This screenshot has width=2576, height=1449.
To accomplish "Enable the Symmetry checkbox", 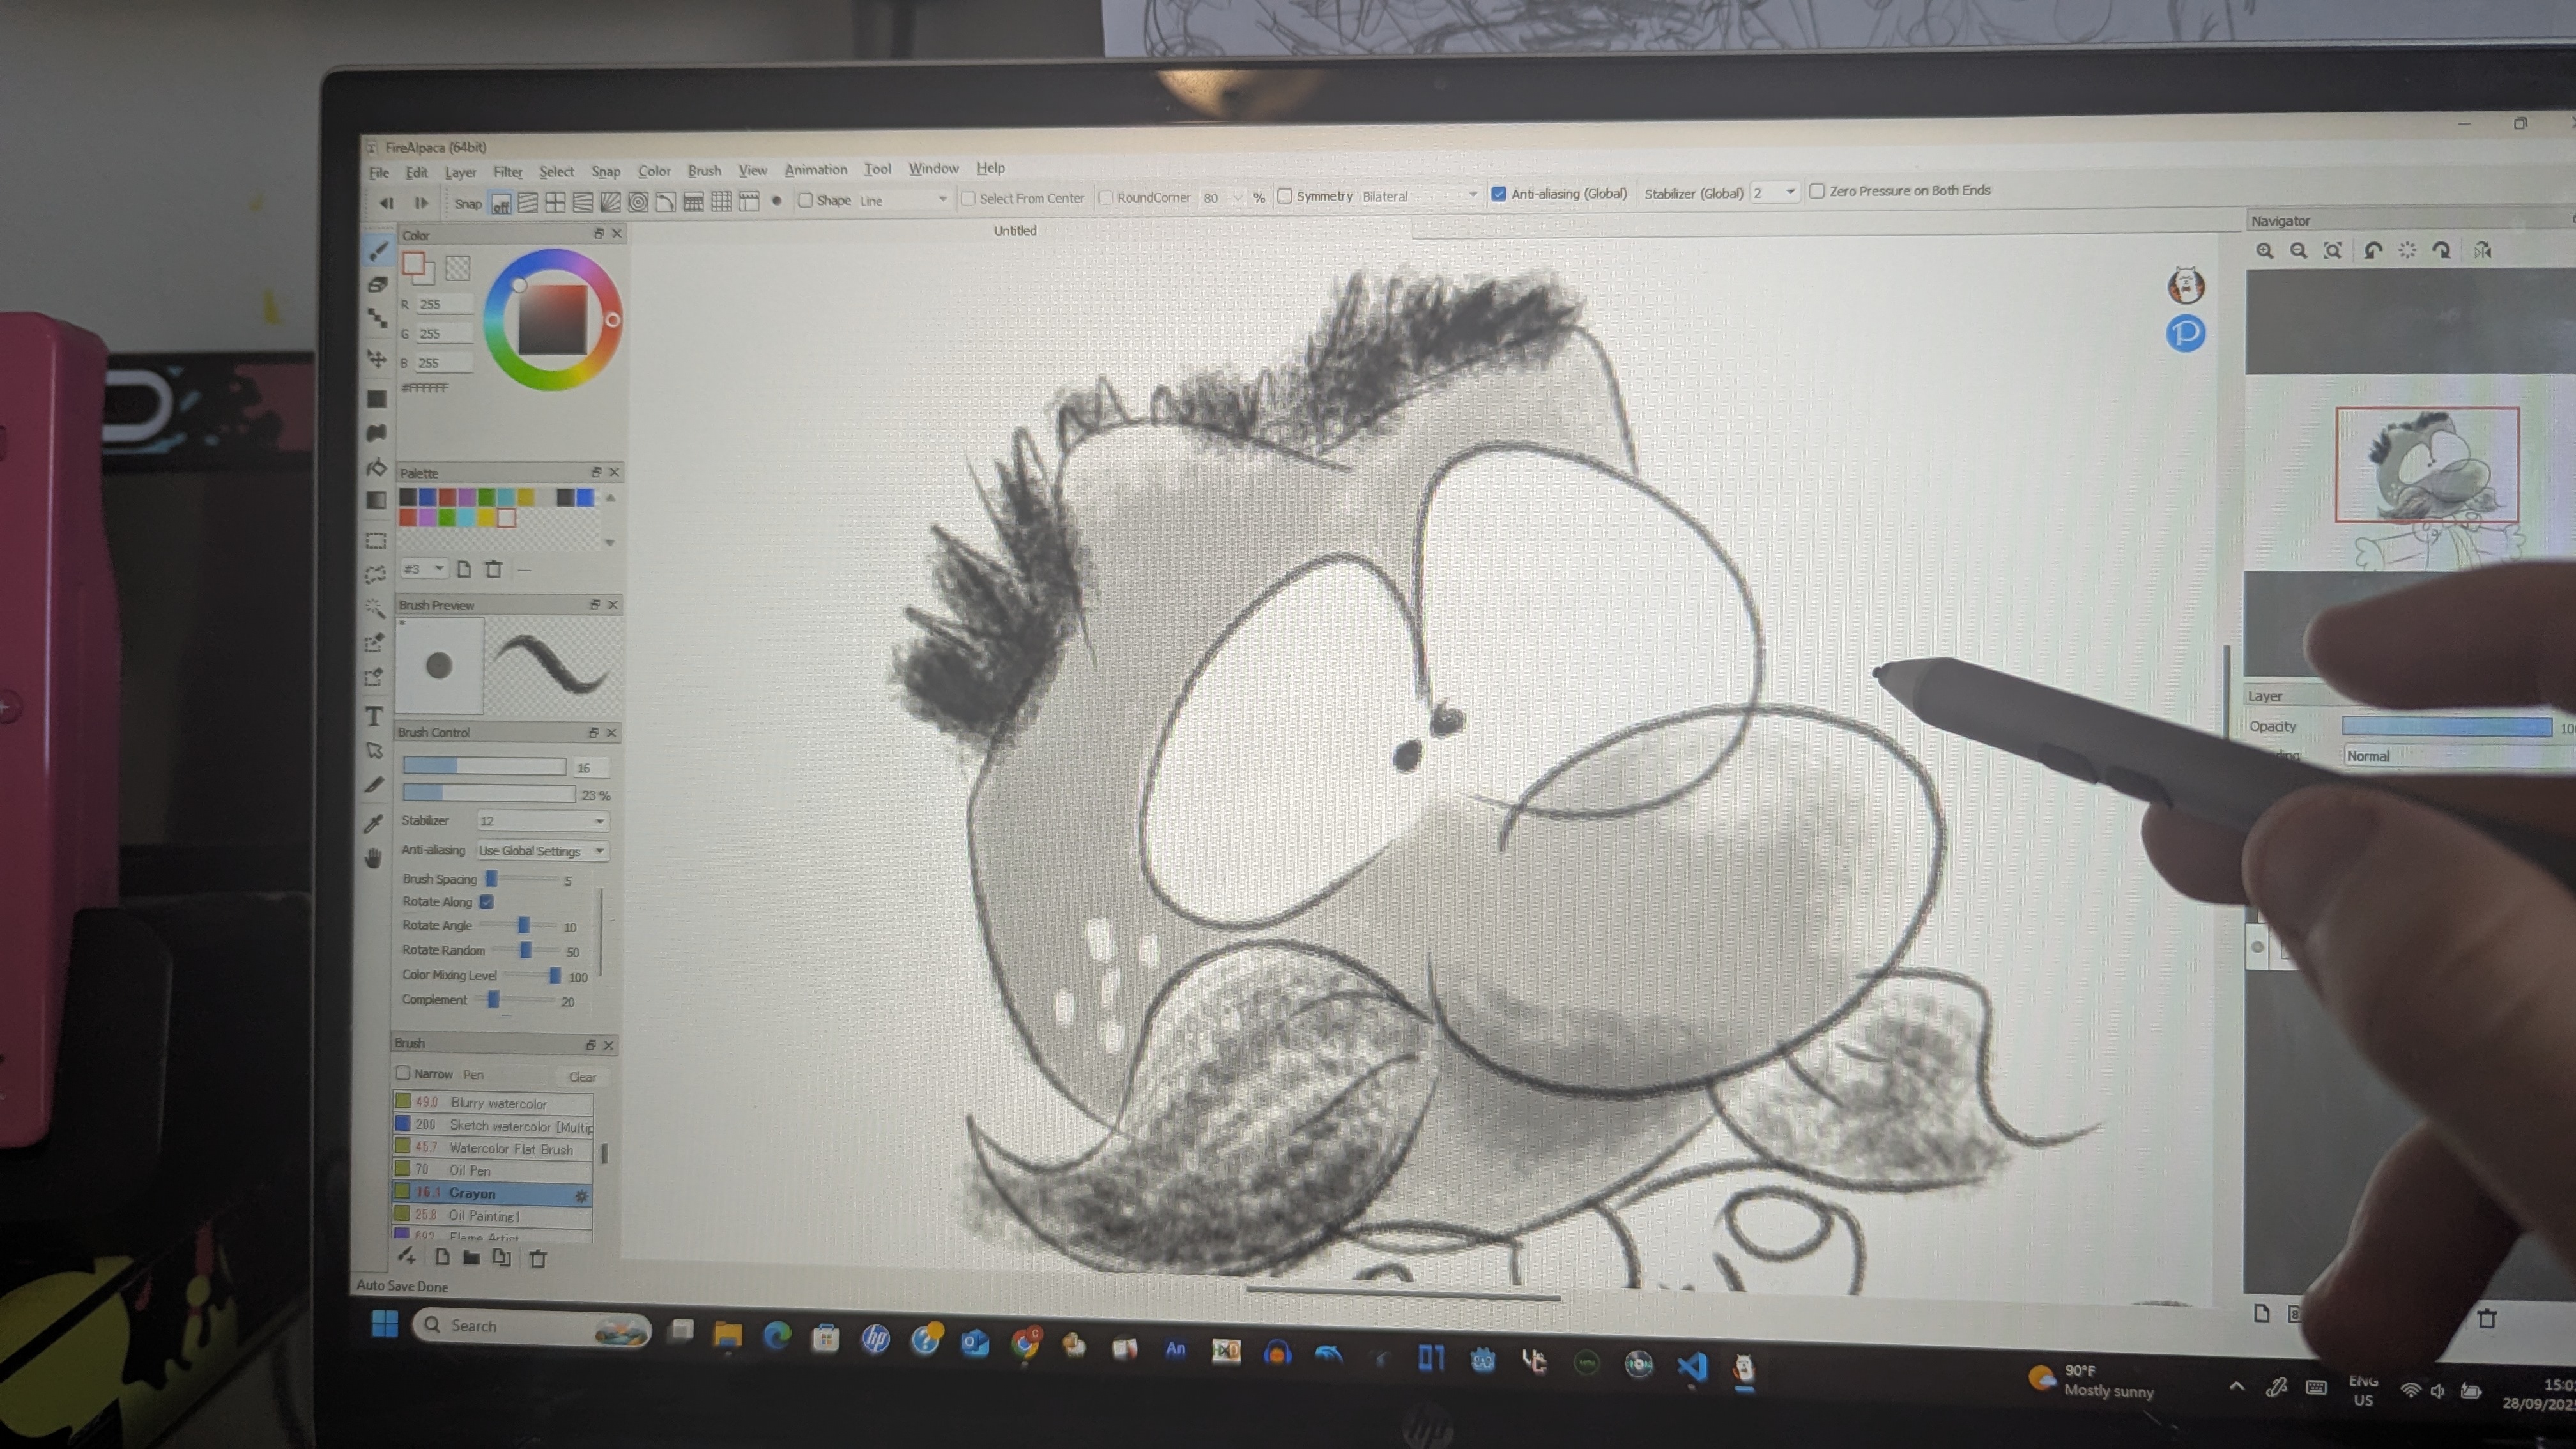I will [x=1285, y=196].
